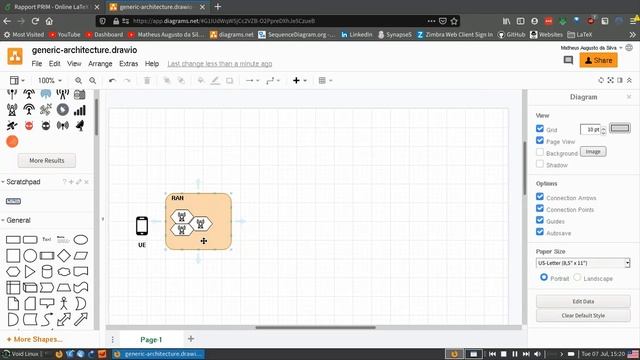Select the Hexagon shape in General

[13, 271]
